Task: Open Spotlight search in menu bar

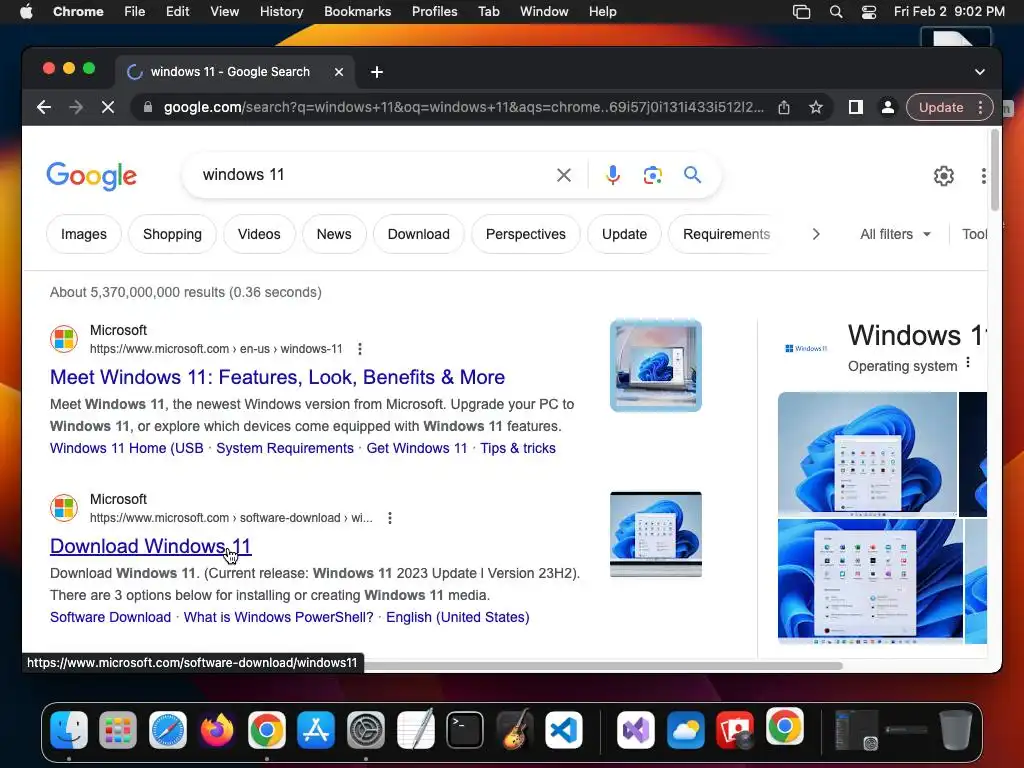Action: pos(836,12)
